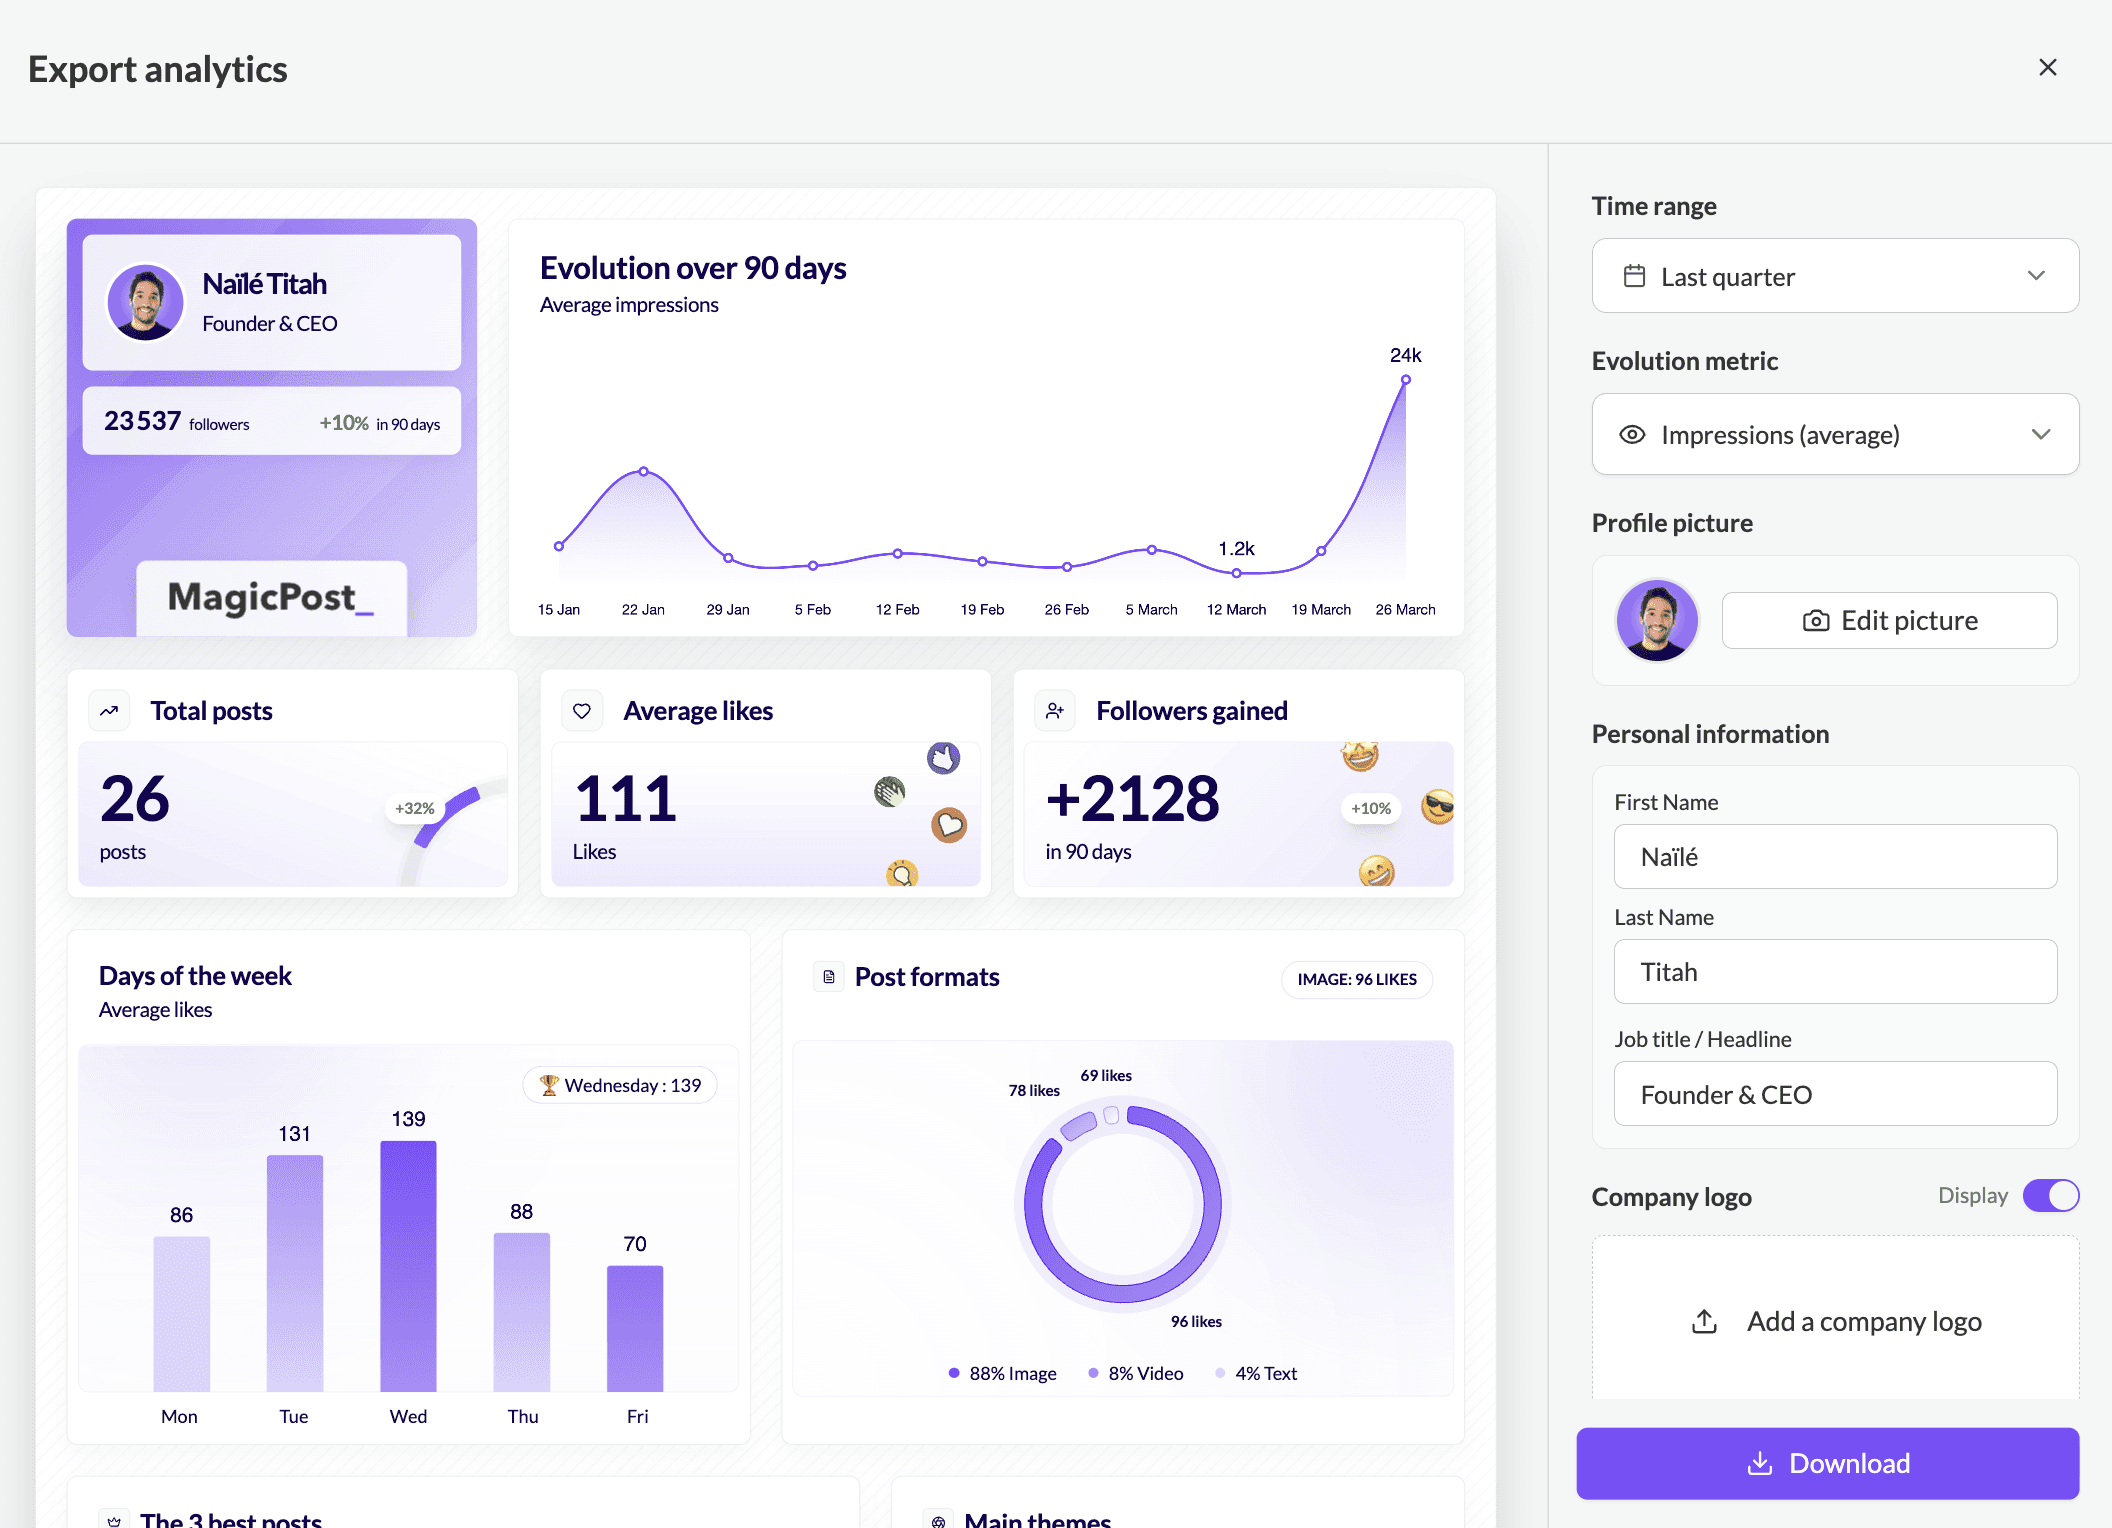This screenshot has width=2112, height=1528.
Task: Click the calendar icon in Time range
Action: point(1634,276)
